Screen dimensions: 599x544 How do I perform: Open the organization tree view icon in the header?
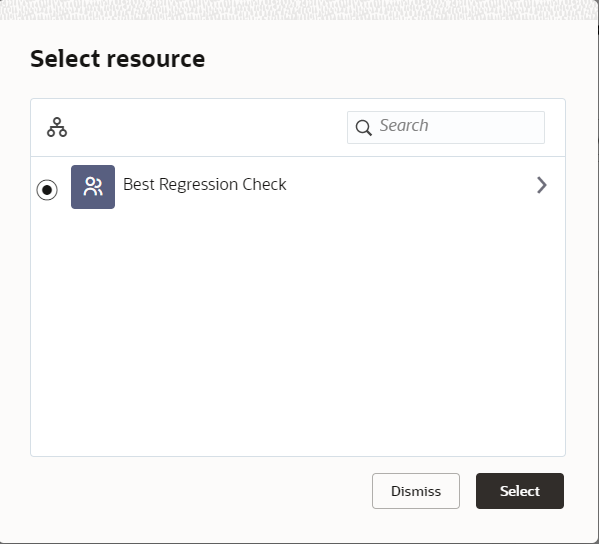(57, 127)
